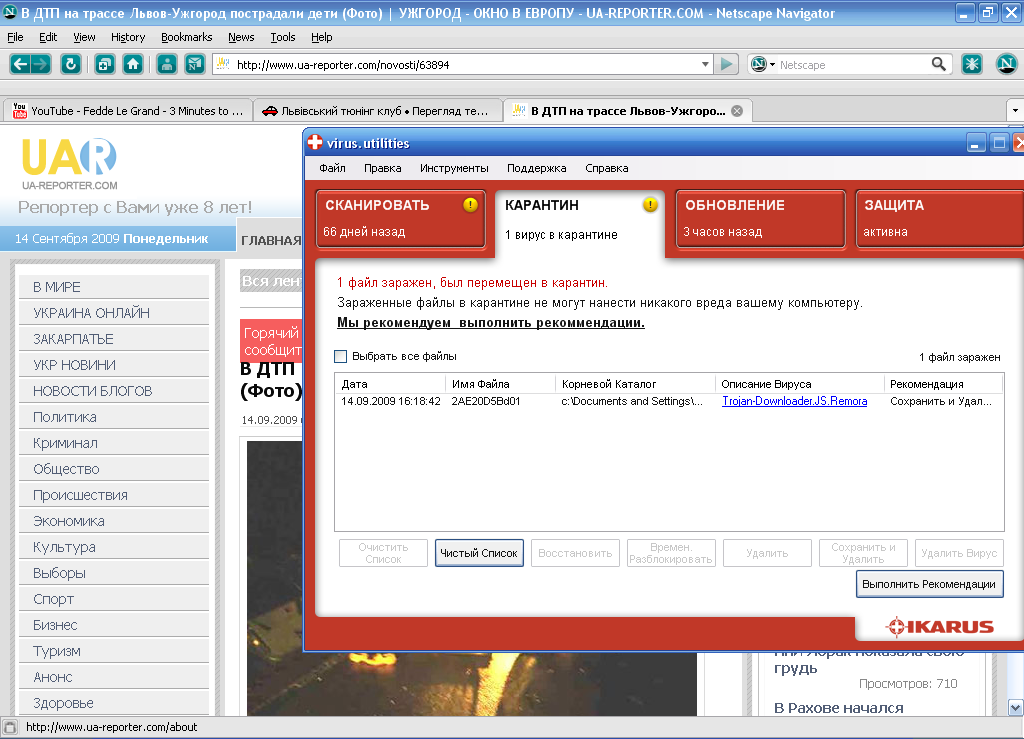Viewport: 1024px width, 739px height.
Task: Restore down the Netscape Navigator window
Action: [988, 12]
